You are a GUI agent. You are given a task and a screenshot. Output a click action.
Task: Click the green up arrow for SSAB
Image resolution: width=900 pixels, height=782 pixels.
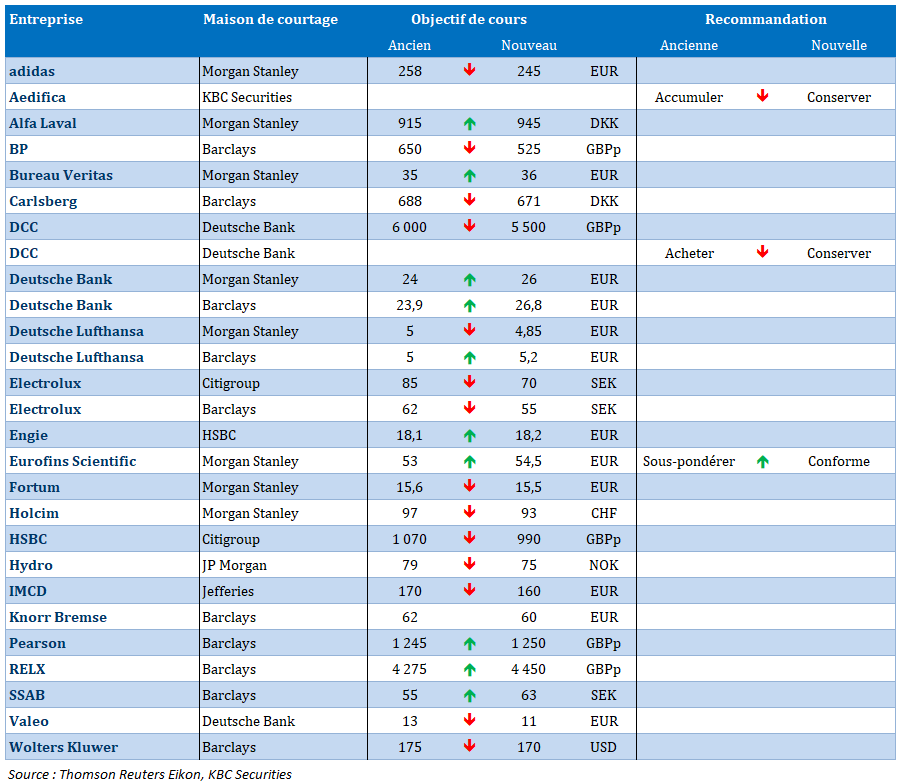click(469, 696)
